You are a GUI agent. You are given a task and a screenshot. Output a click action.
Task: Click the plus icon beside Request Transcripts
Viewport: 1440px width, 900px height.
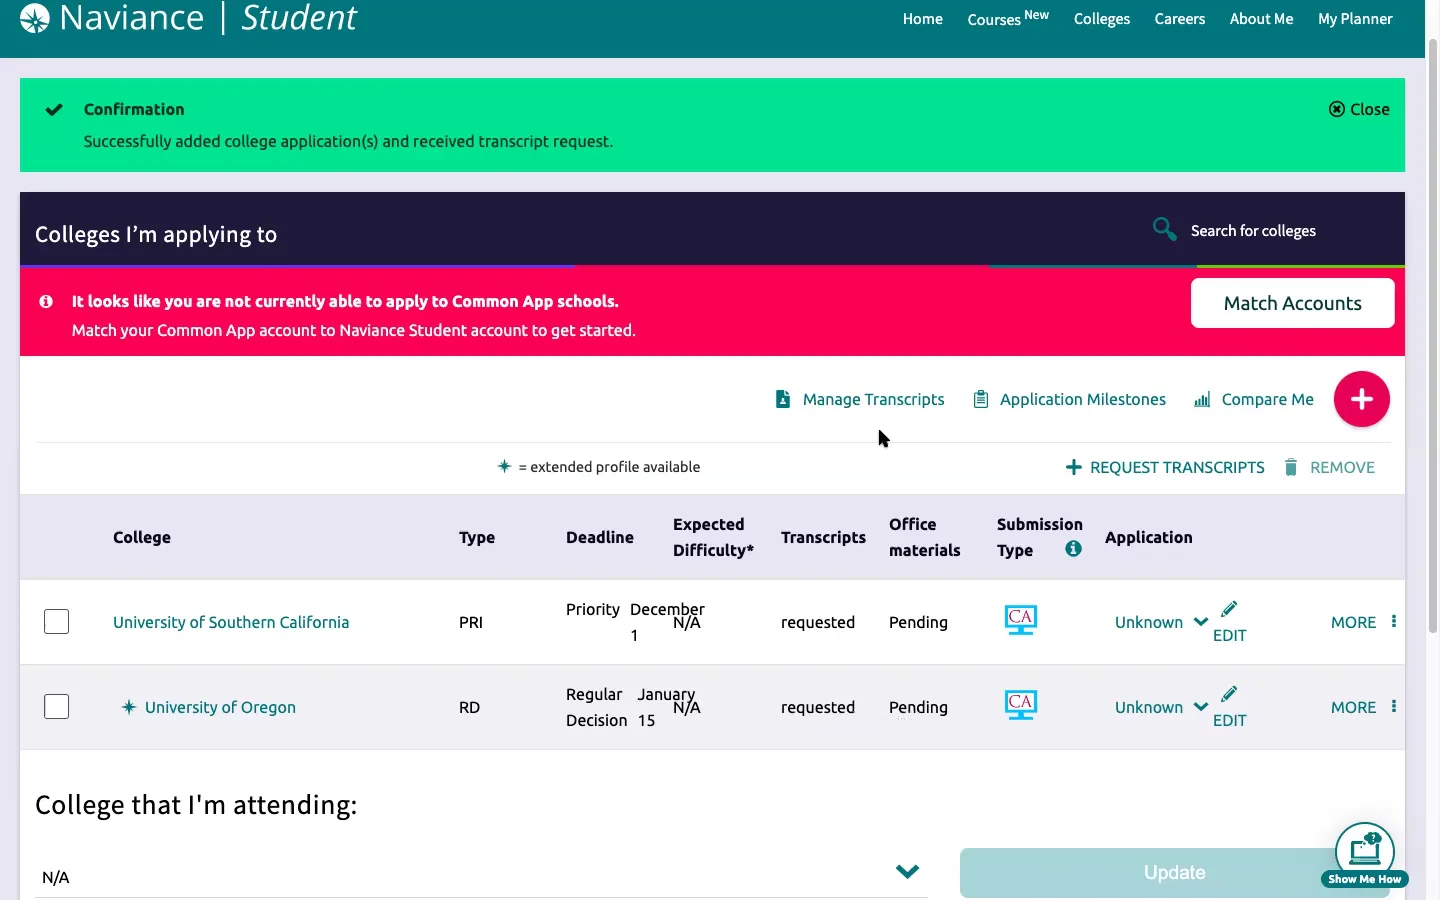click(x=1074, y=467)
